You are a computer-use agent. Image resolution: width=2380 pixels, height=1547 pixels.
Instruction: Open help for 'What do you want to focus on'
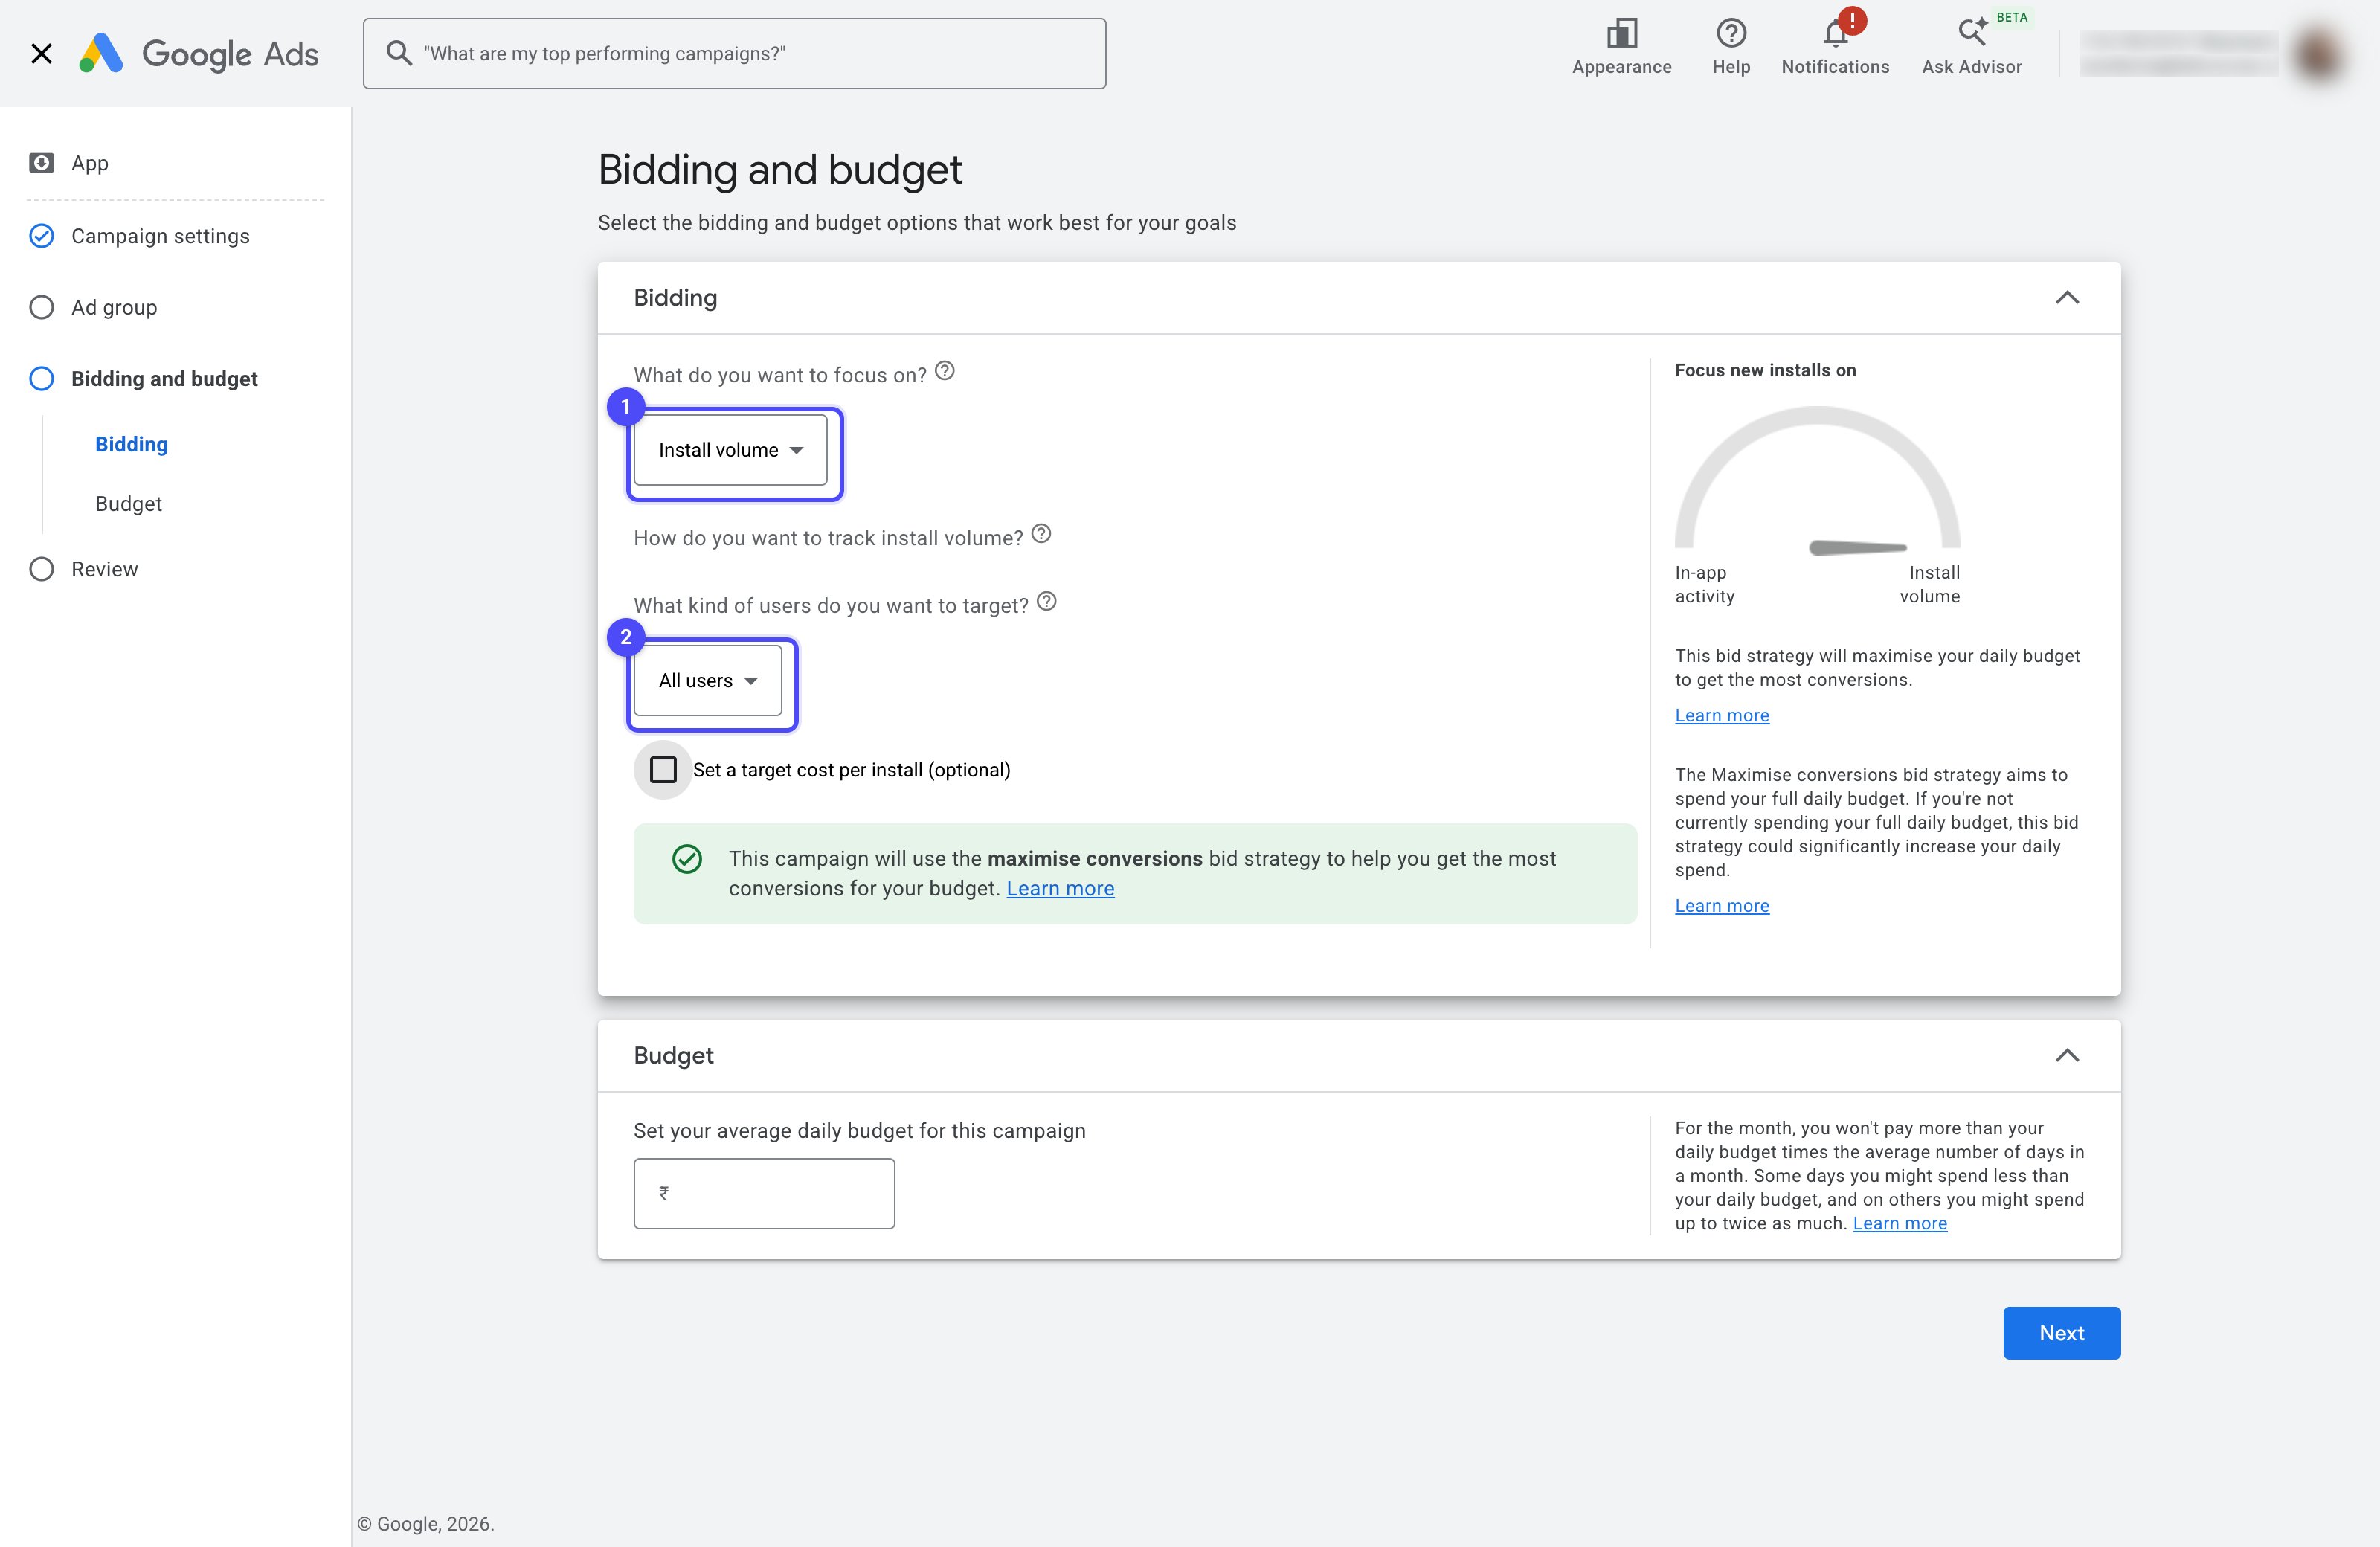point(944,372)
